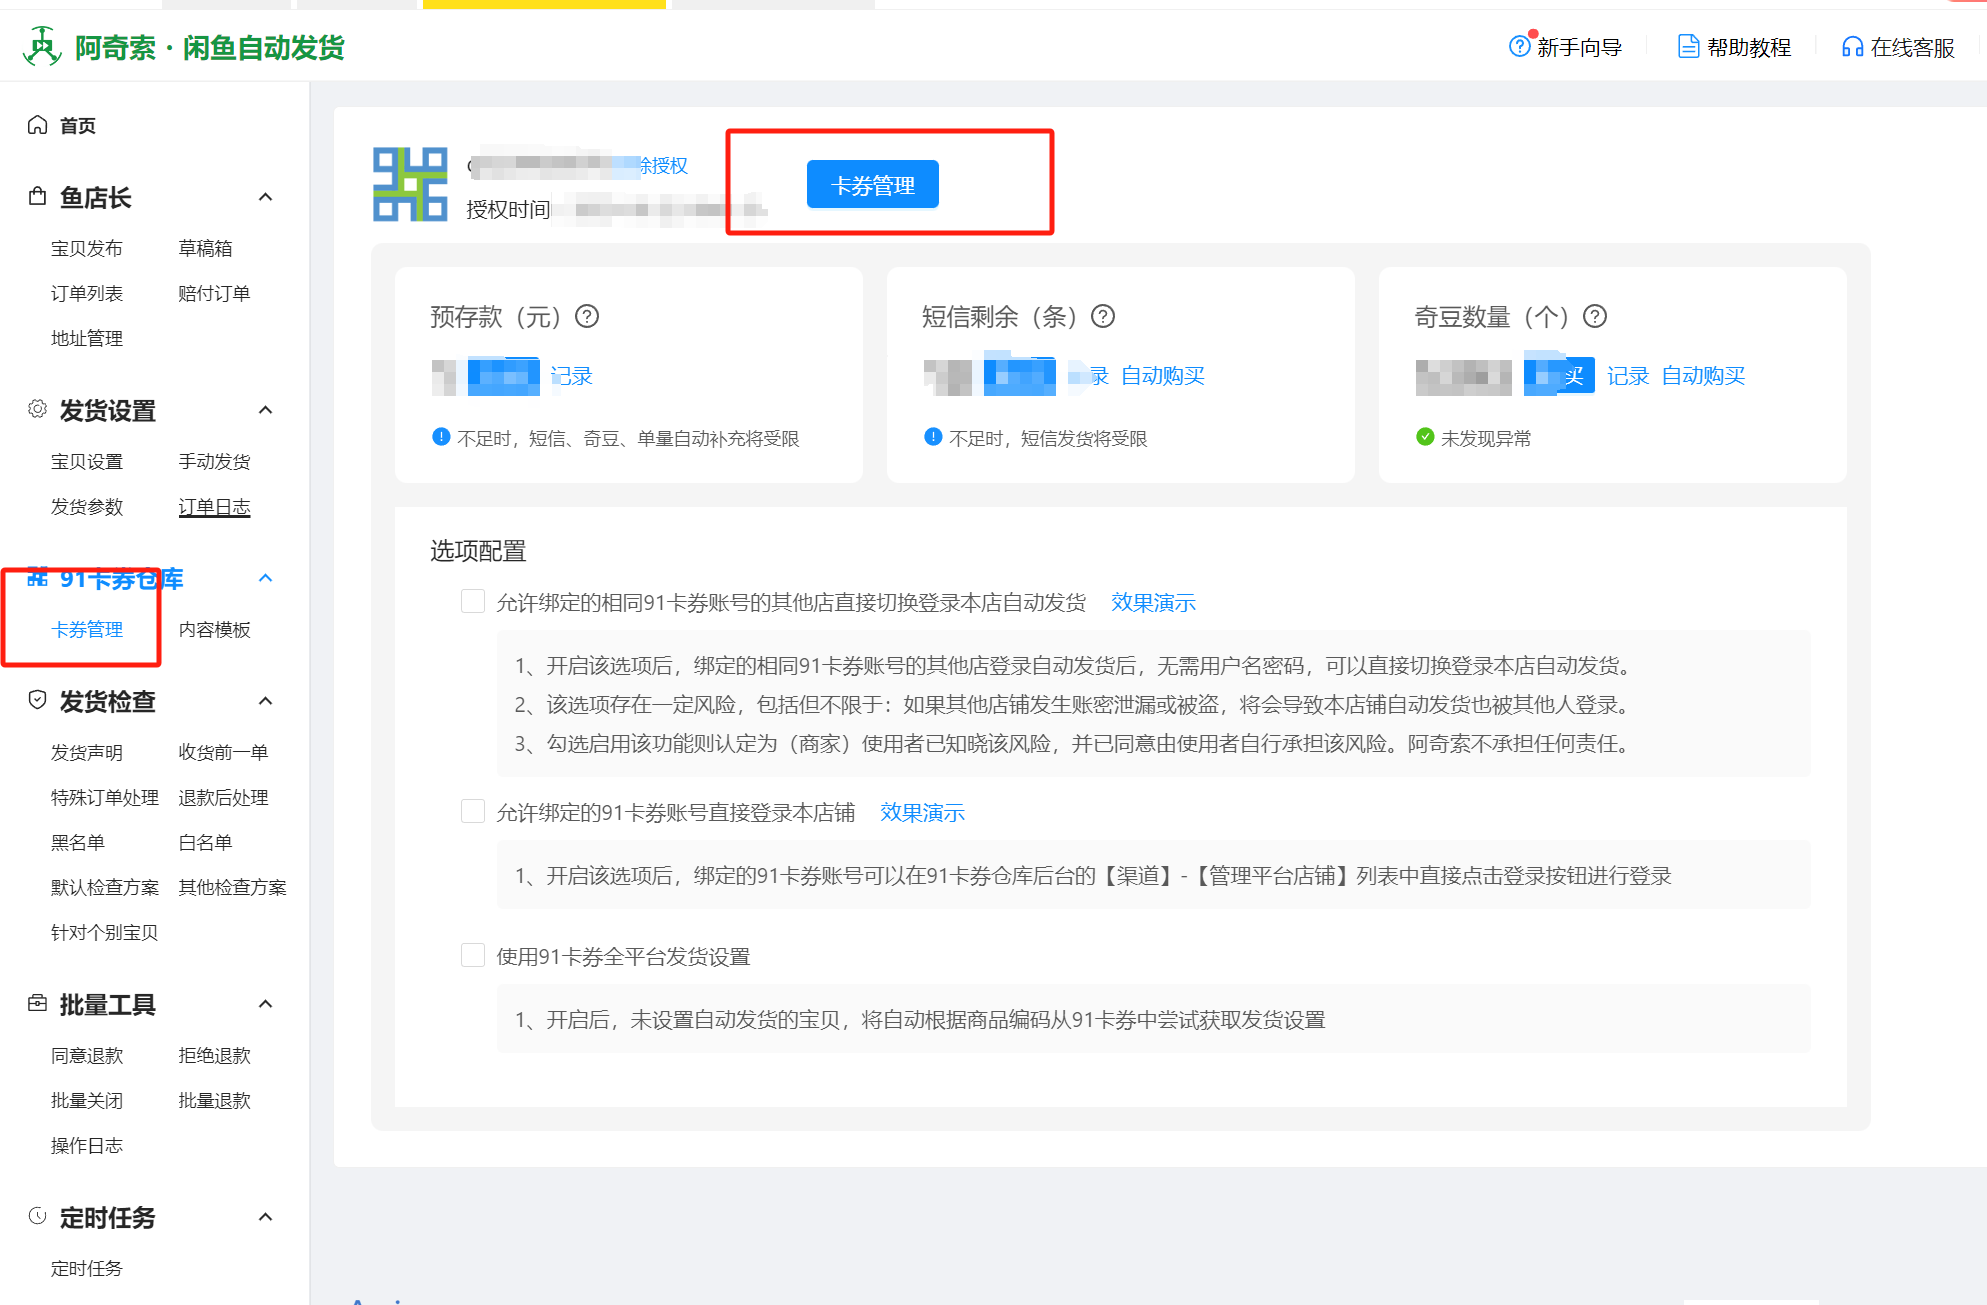The width and height of the screenshot is (1987, 1305).
Task: Open 效果演示 for switch-login option
Action: [1153, 602]
